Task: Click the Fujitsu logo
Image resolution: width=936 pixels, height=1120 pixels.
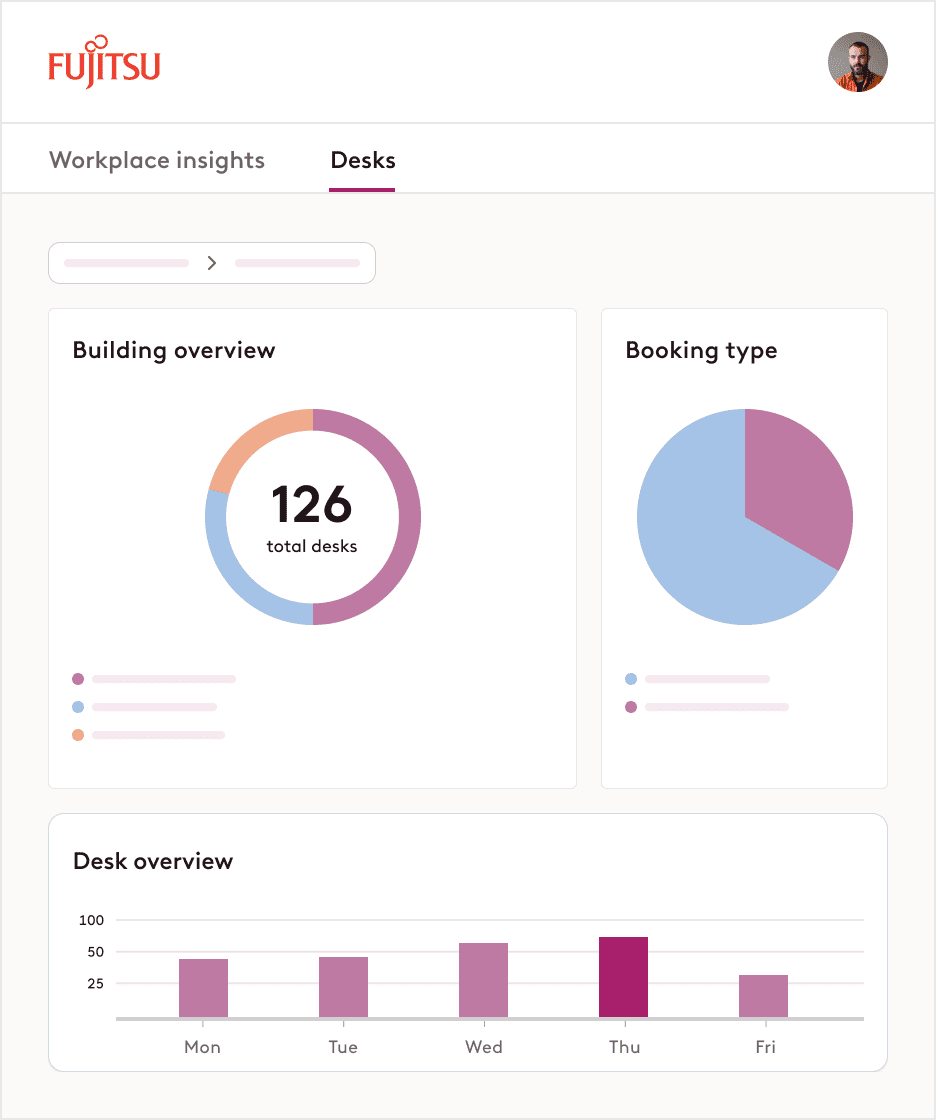Action: pyautogui.click(x=106, y=62)
